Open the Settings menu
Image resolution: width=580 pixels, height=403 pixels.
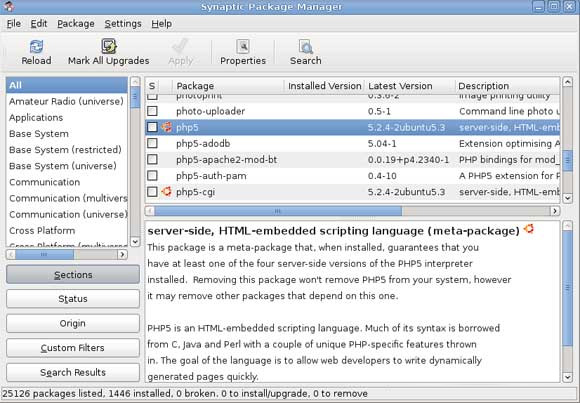click(x=123, y=24)
